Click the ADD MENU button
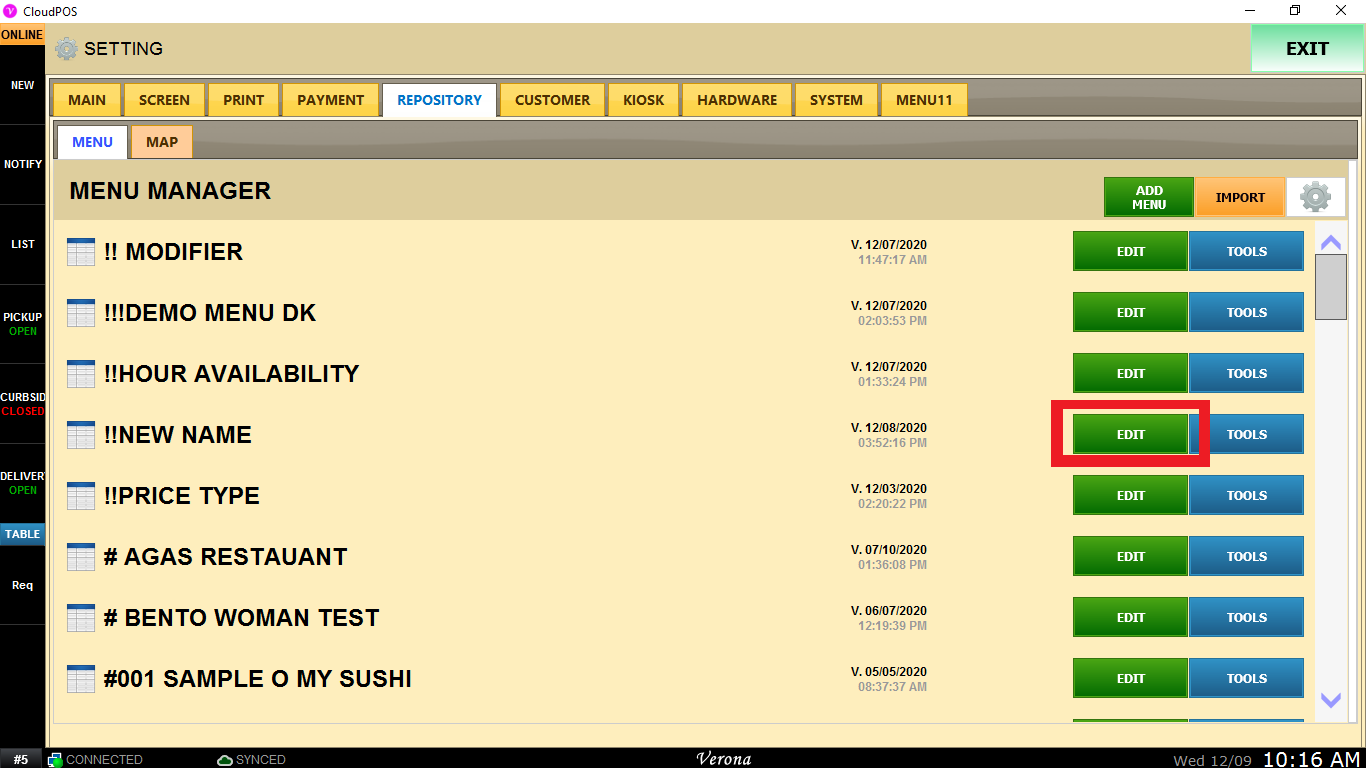This screenshot has height=768, width=1366. coord(1149,197)
